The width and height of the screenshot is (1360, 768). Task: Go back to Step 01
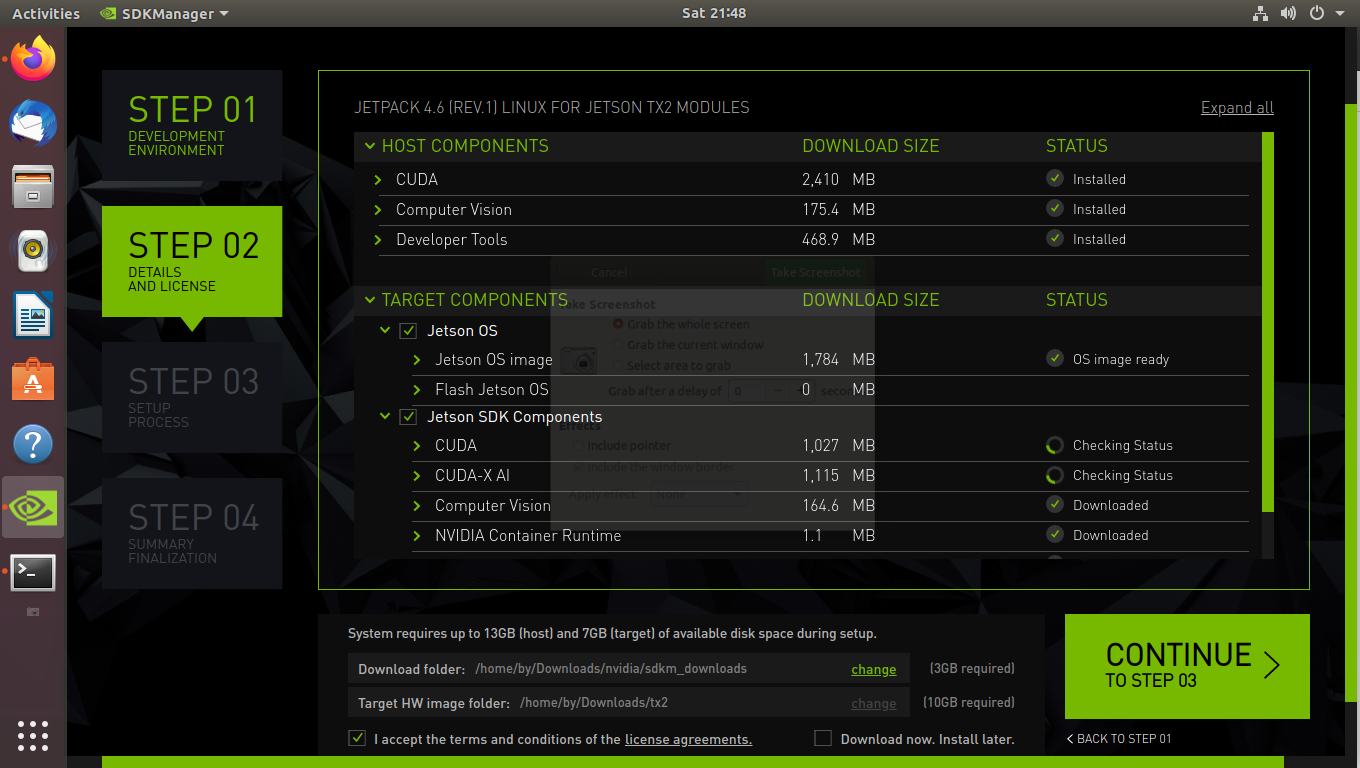pyautogui.click(x=1119, y=739)
